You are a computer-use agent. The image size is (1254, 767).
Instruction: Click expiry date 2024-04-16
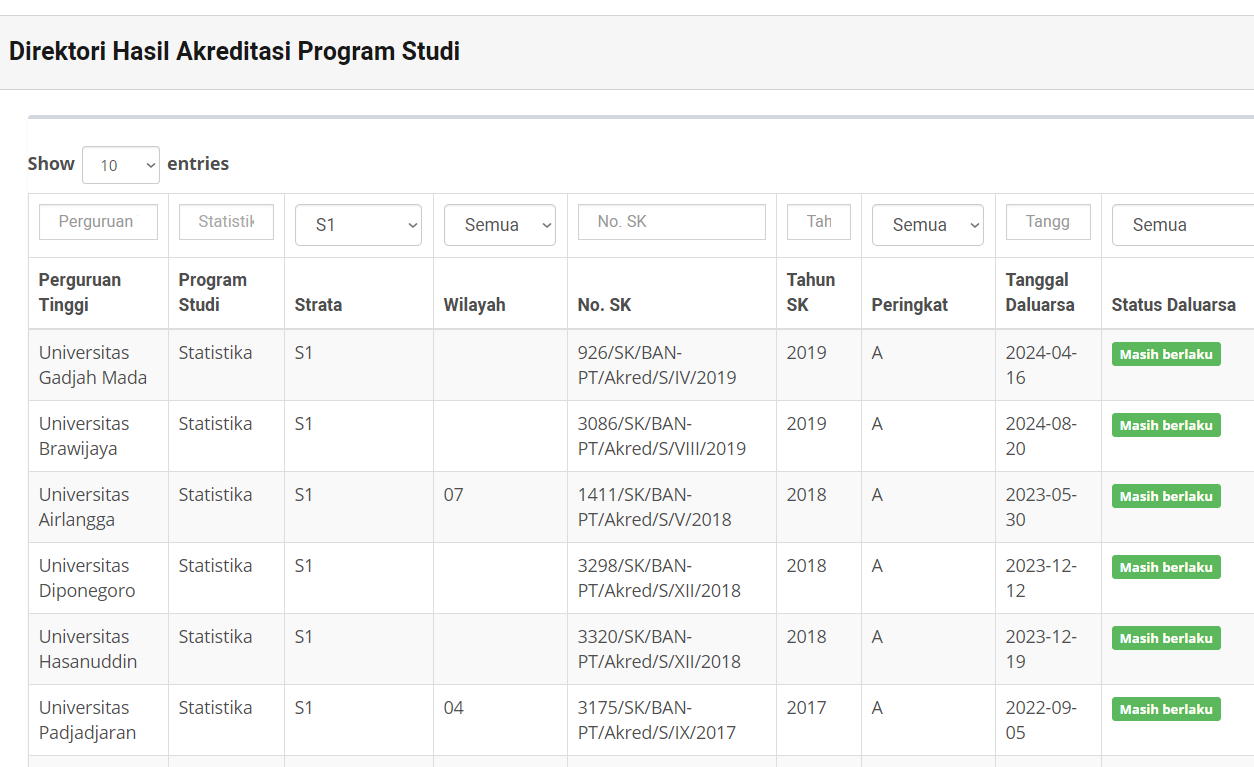(1041, 365)
